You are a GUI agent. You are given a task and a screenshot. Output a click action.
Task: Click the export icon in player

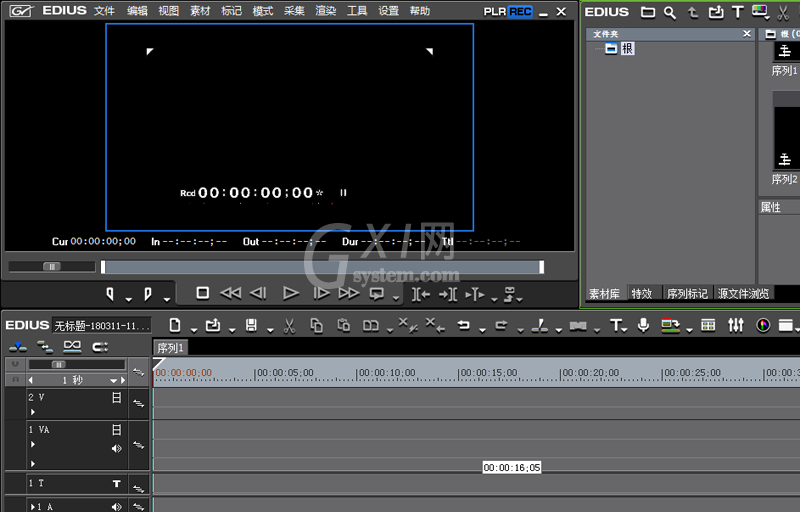click(510, 294)
